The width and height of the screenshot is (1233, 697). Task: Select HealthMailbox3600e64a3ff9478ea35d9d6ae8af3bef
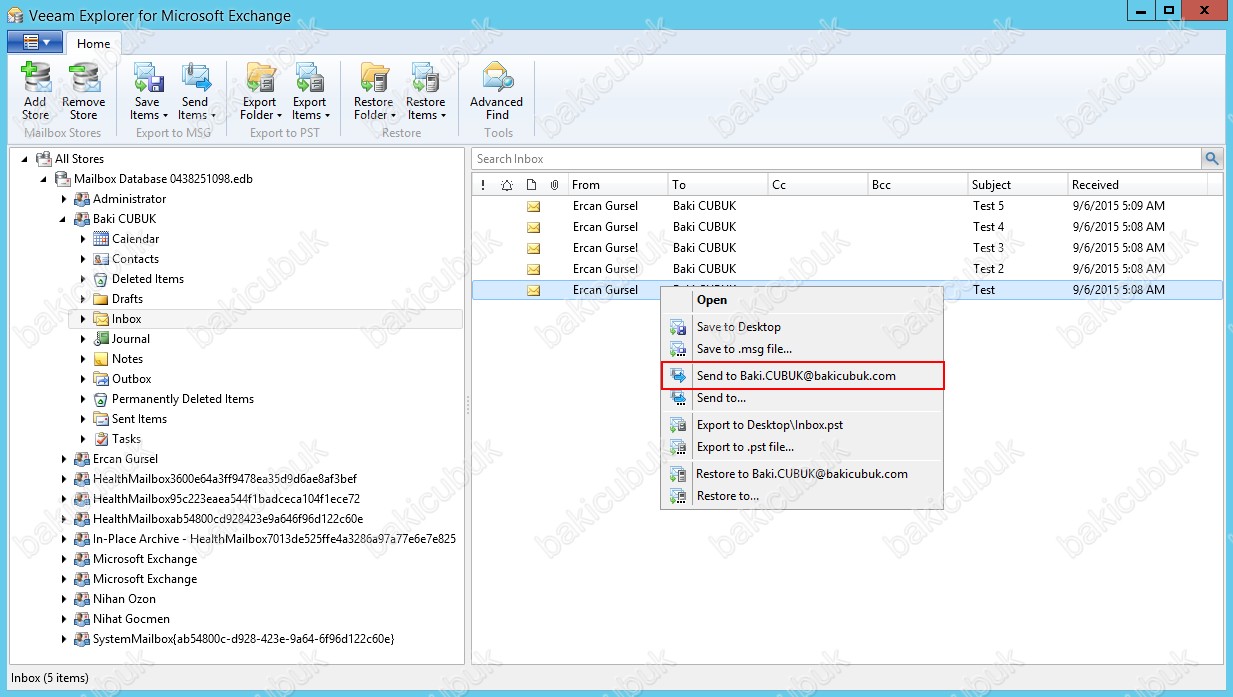point(224,479)
